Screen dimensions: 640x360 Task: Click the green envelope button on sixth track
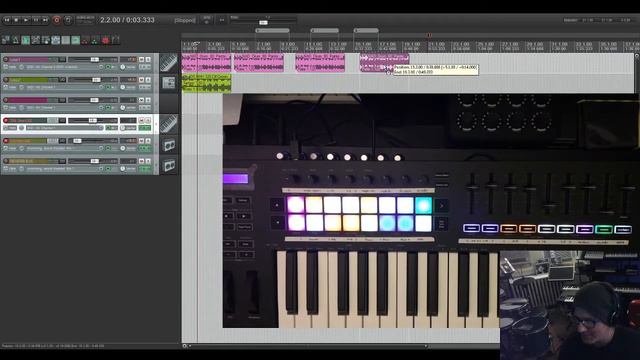[x=144, y=169]
